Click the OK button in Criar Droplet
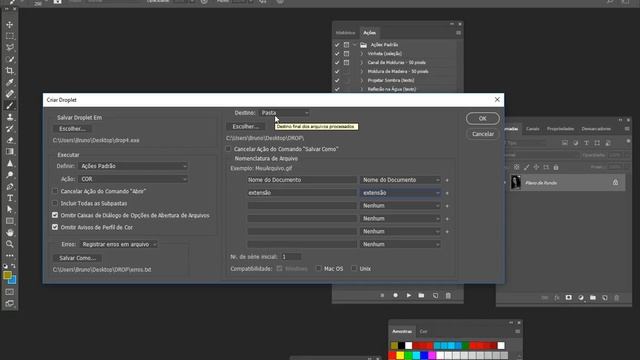Viewport: 640px width, 360px height. (482, 118)
